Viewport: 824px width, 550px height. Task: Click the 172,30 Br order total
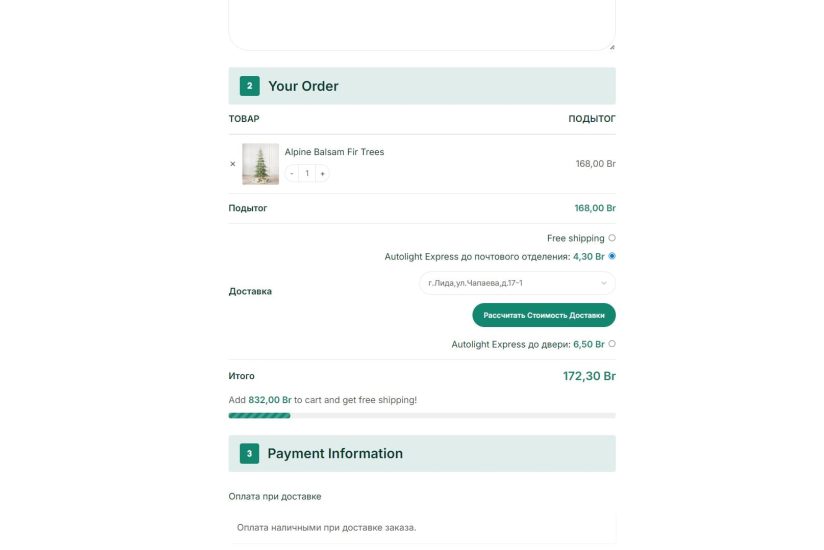point(589,377)
